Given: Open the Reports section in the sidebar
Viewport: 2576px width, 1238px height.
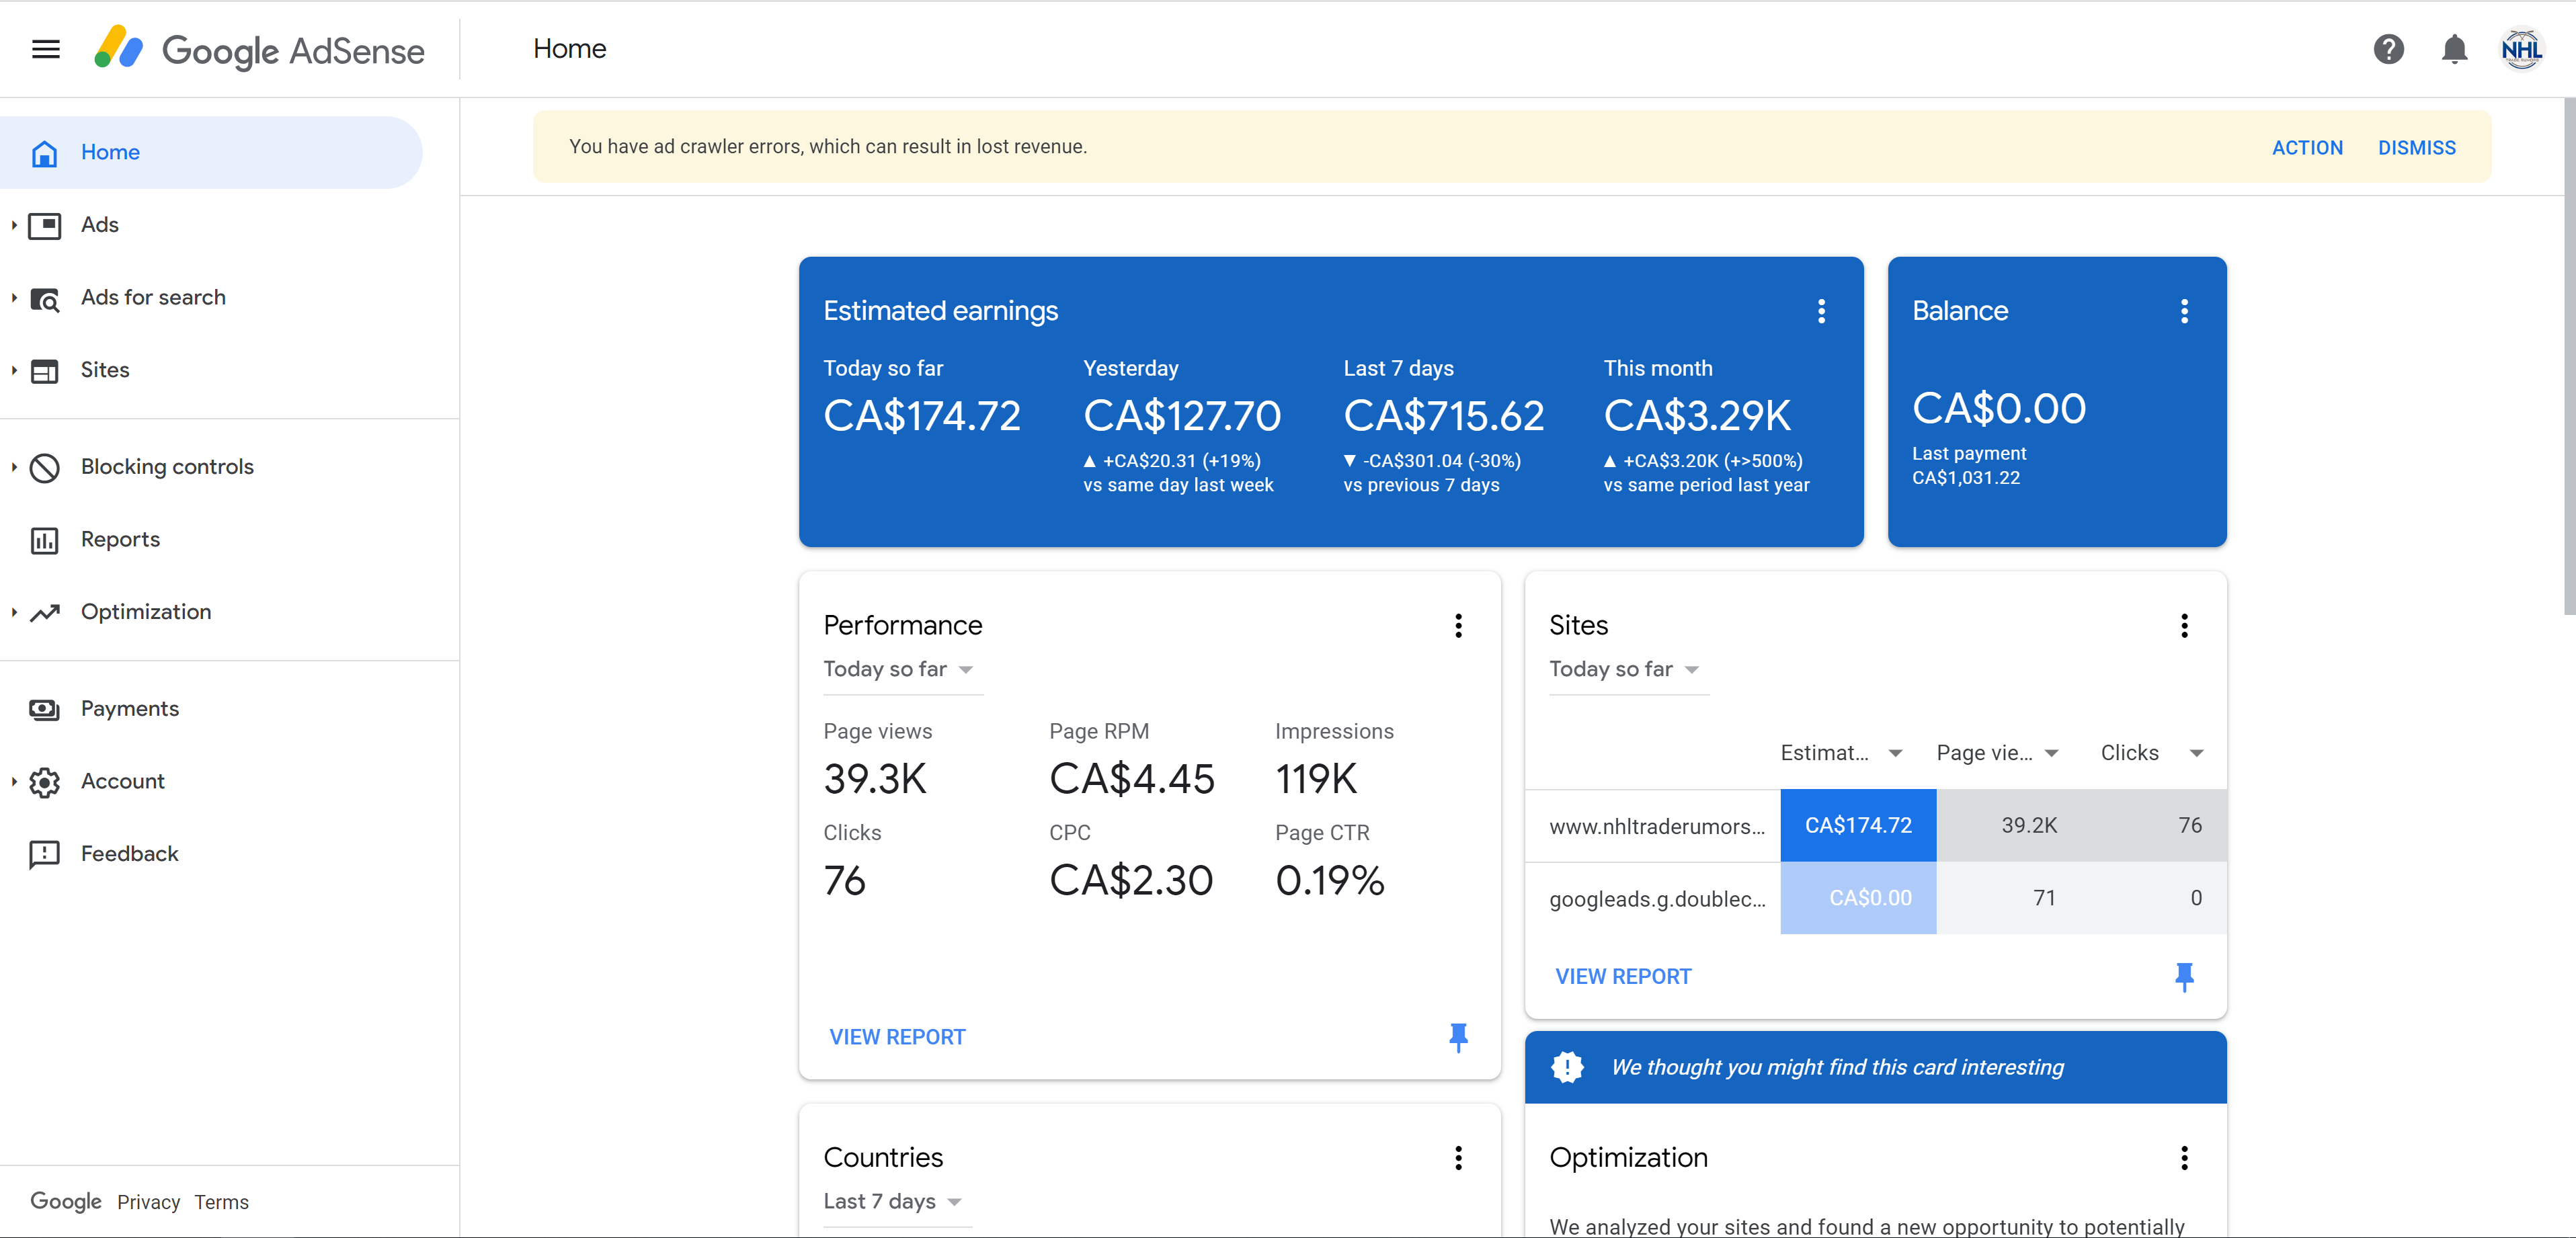Looking at the screenshot, I should click(x=120, y=539).
